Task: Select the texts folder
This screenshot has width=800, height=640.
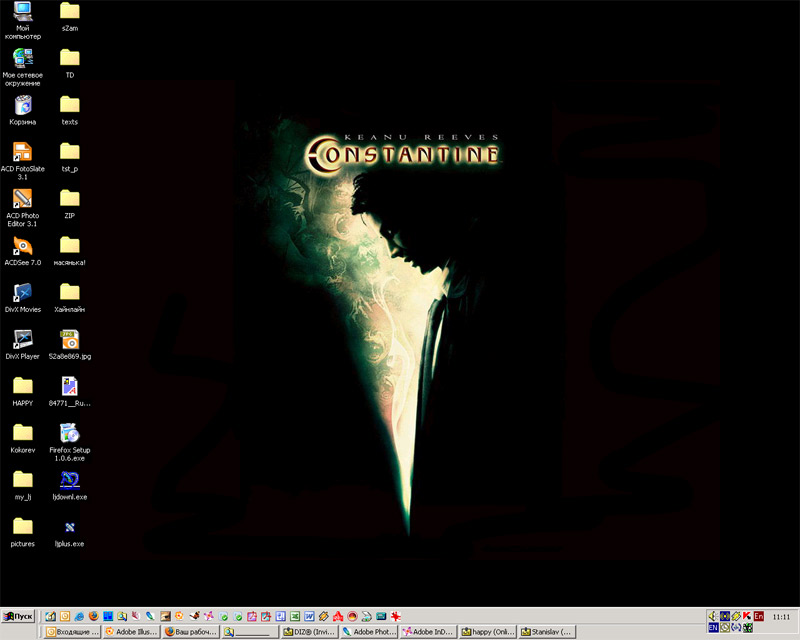Action: click(x=70, y=110)
